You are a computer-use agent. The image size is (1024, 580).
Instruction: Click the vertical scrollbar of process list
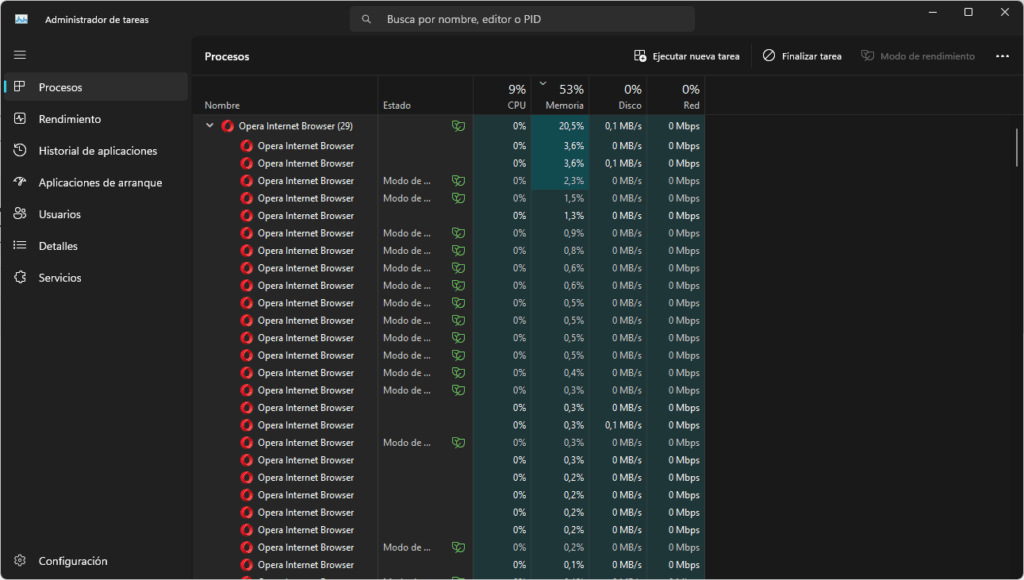coord(1017,146)
